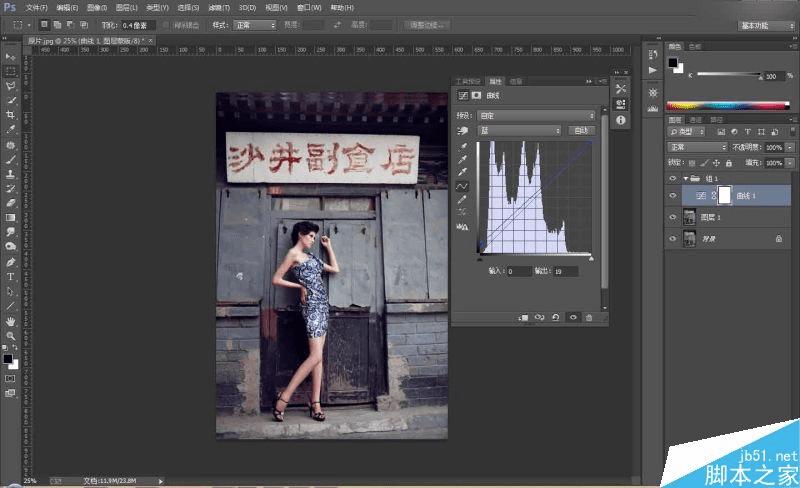Select the Hand tool
The image size is (800, 488).
click(x=11, y=320)
